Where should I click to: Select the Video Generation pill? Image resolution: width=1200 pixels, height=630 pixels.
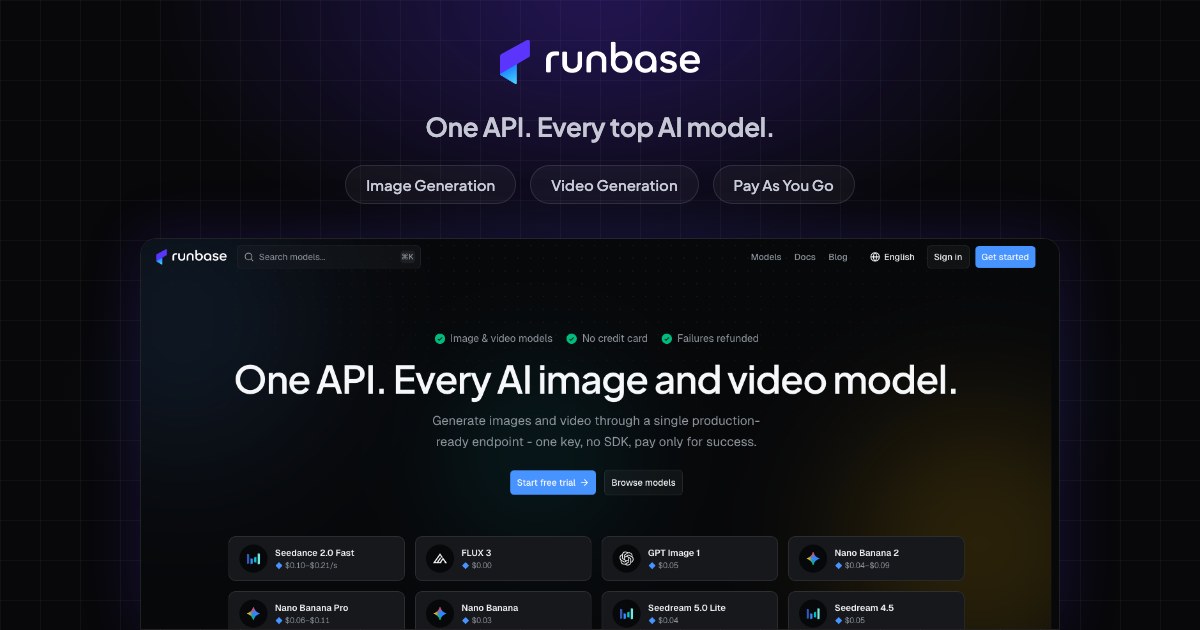pyautogui.click(x=614, y=185)
